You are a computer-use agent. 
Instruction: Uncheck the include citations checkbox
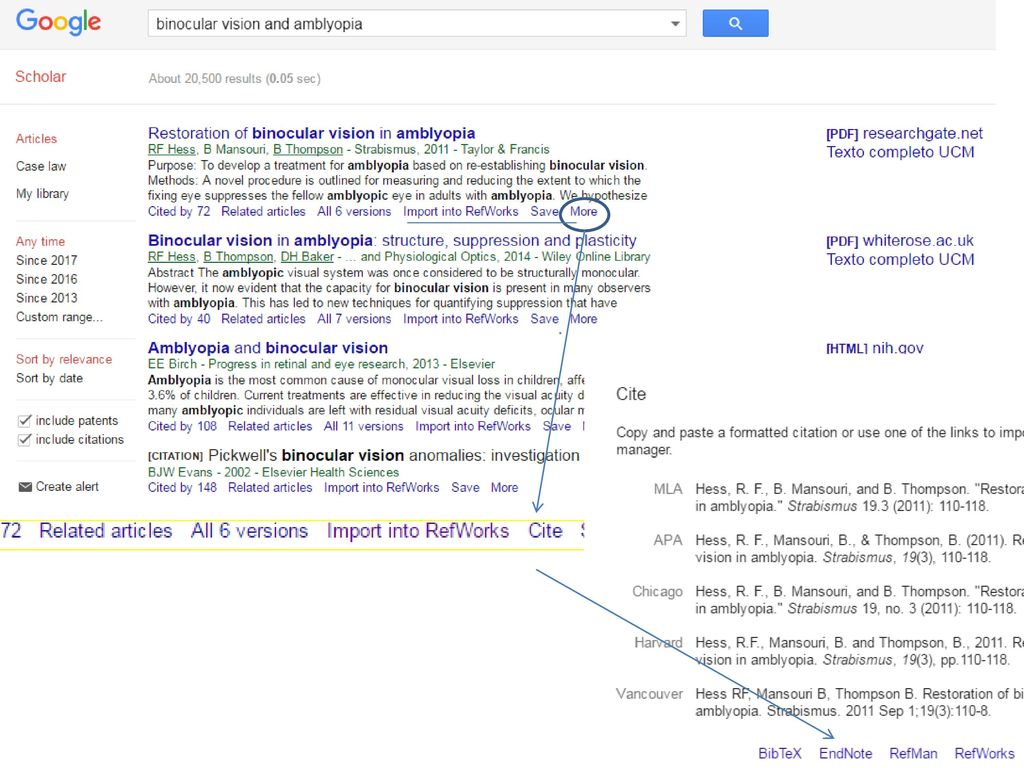point(24,440)
